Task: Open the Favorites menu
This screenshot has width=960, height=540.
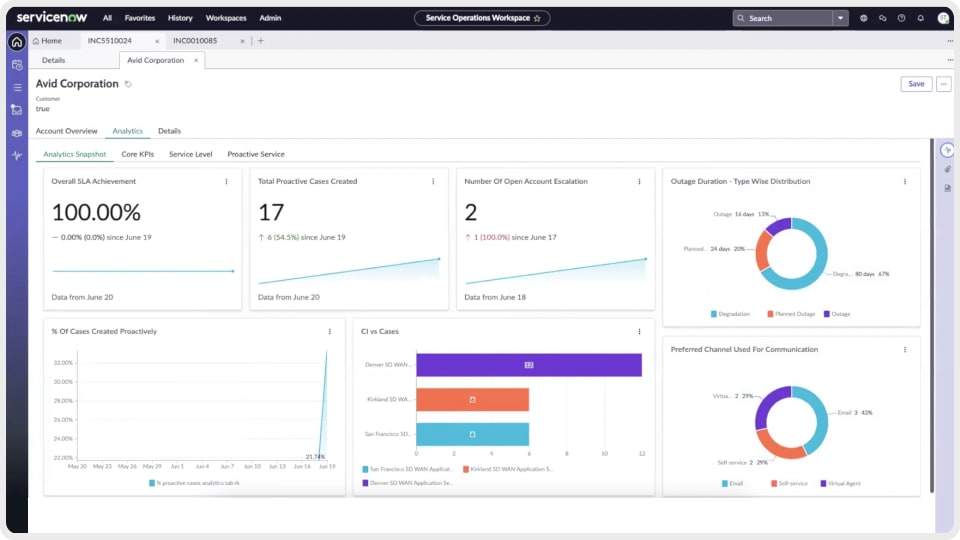Action: (x=140, y=18)
